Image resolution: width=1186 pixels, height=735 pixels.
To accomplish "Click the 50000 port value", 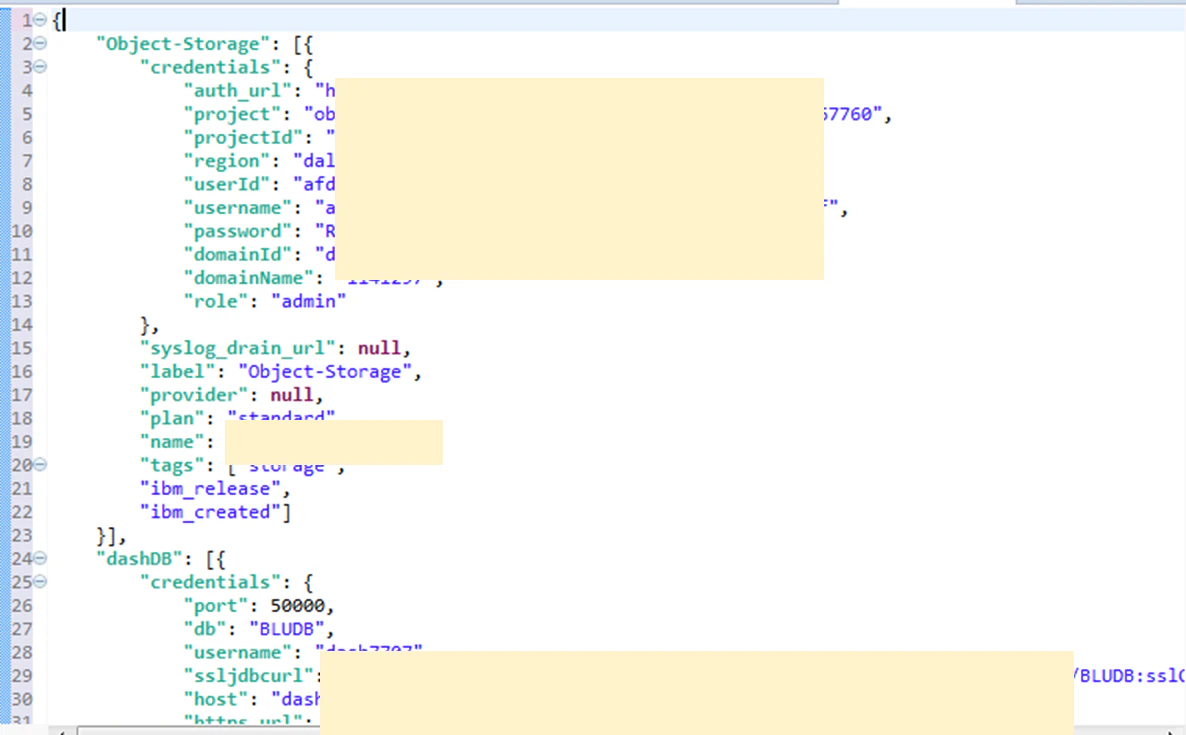I will click(x=298, y=606).
